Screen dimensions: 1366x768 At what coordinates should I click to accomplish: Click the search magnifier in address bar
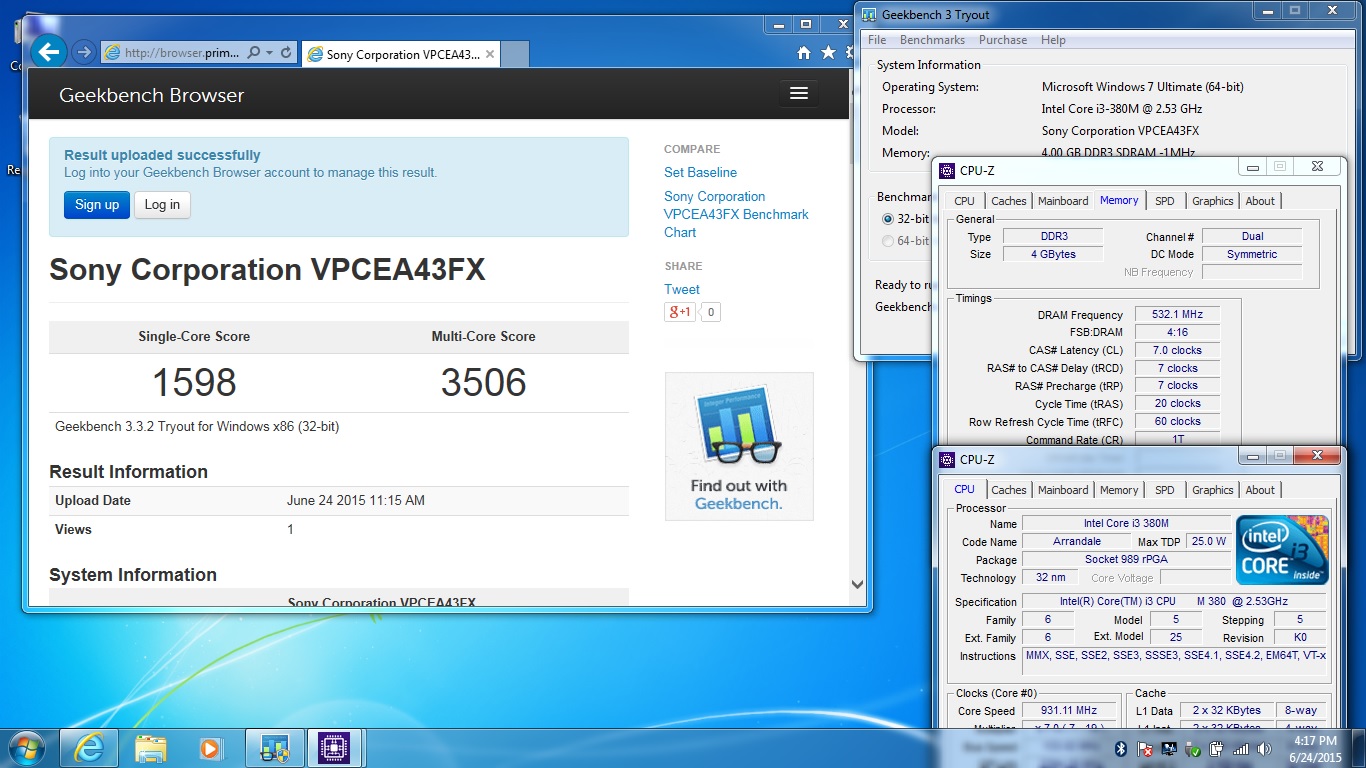(x=253, y=53)
